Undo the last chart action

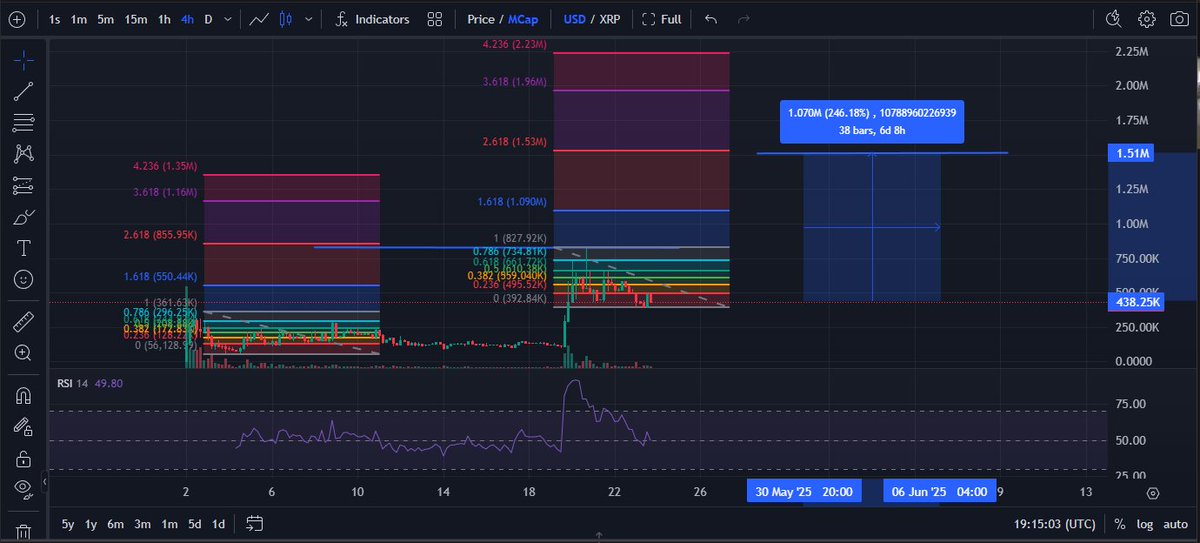click(x=711, y=19)
